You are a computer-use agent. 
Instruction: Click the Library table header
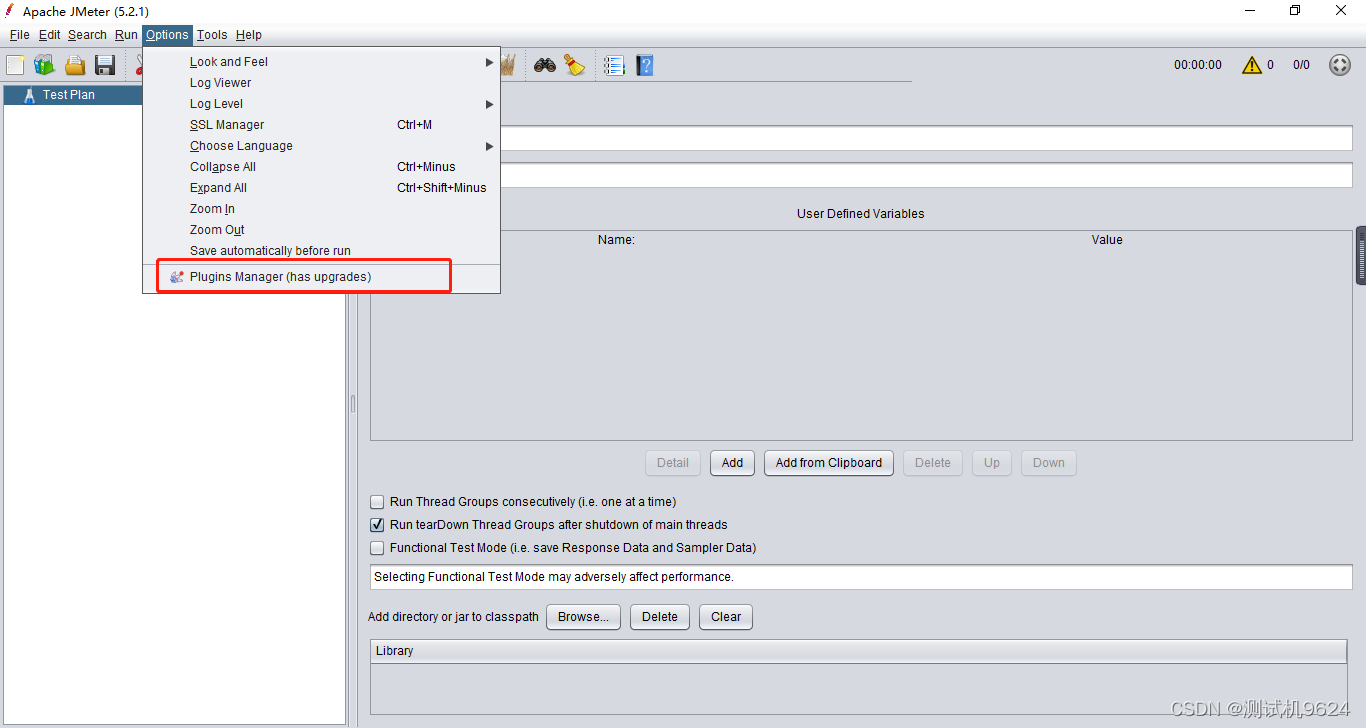(x=859, y=651)
